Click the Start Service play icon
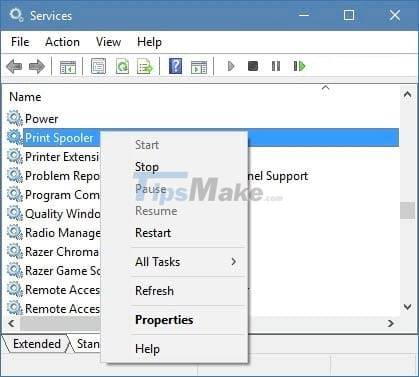Image resolution: width=419 pixels, height=377 pixels. pyautogui.click(x=231, y=66)
